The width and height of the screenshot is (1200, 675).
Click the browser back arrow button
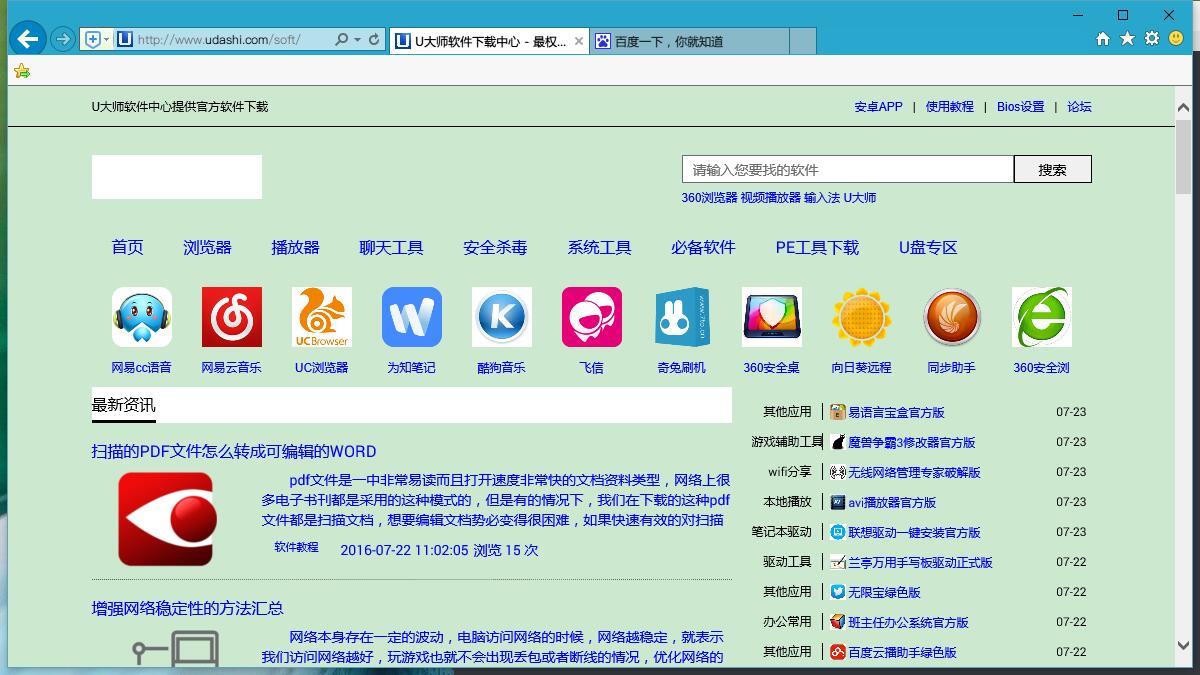28,39
